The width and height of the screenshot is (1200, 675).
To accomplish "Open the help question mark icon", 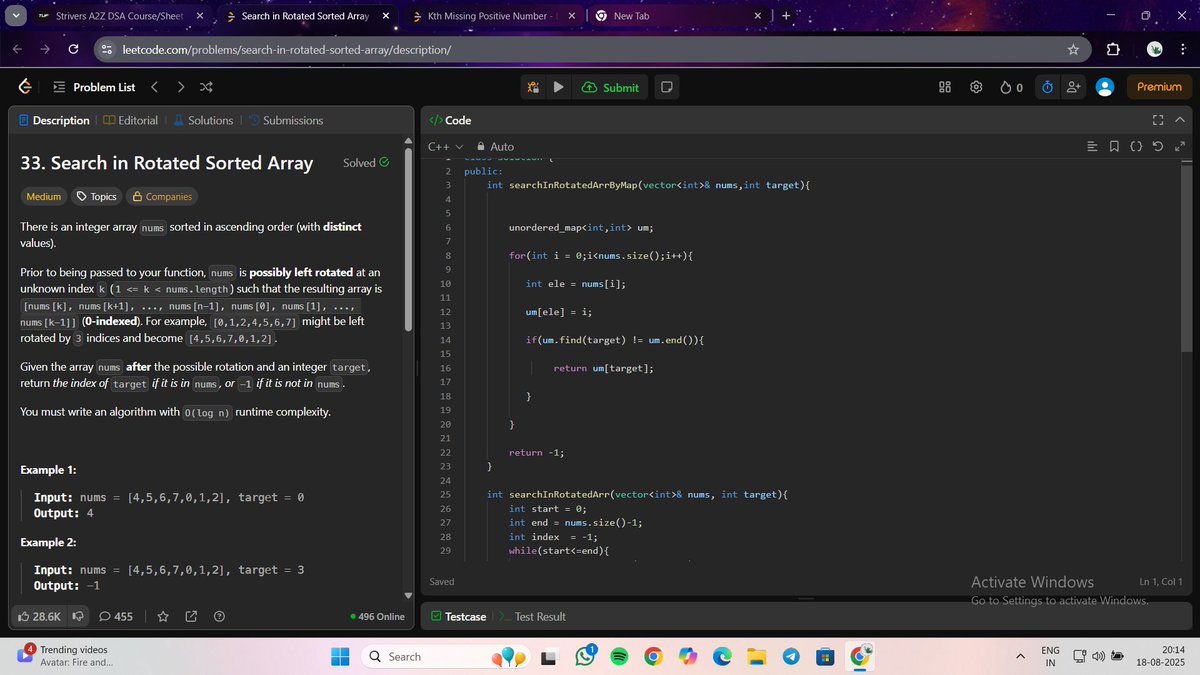I will click(x=219, y=617).
